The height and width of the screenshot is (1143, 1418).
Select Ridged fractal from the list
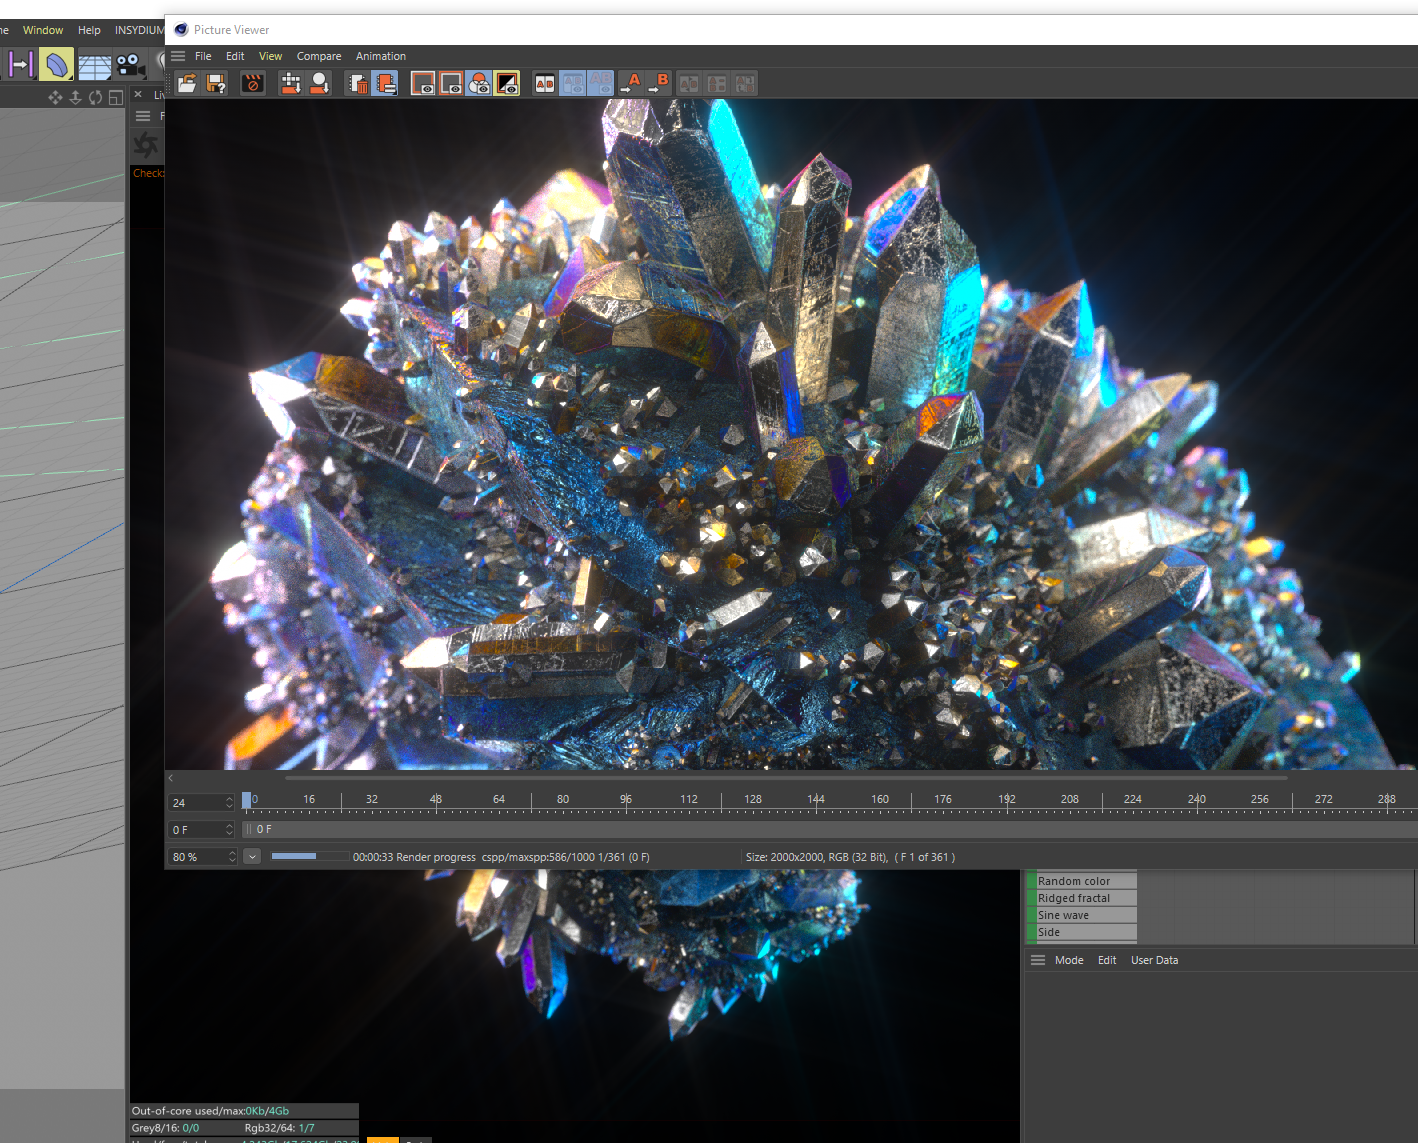1074,898
